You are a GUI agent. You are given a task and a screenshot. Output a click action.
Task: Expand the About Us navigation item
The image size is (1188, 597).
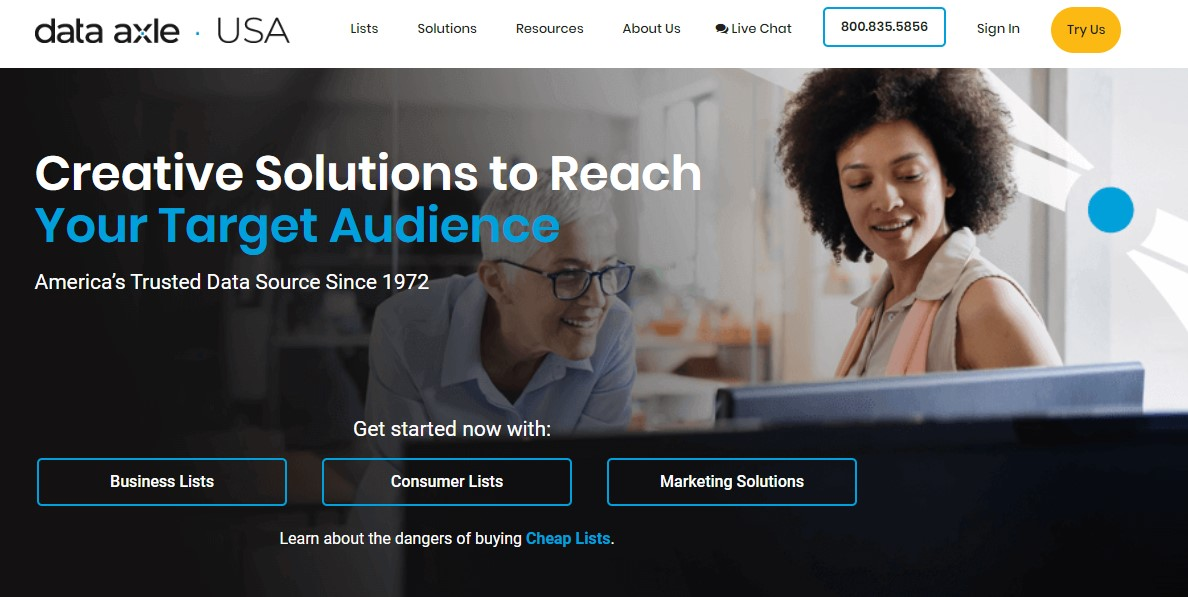click(x=652, y=29)
